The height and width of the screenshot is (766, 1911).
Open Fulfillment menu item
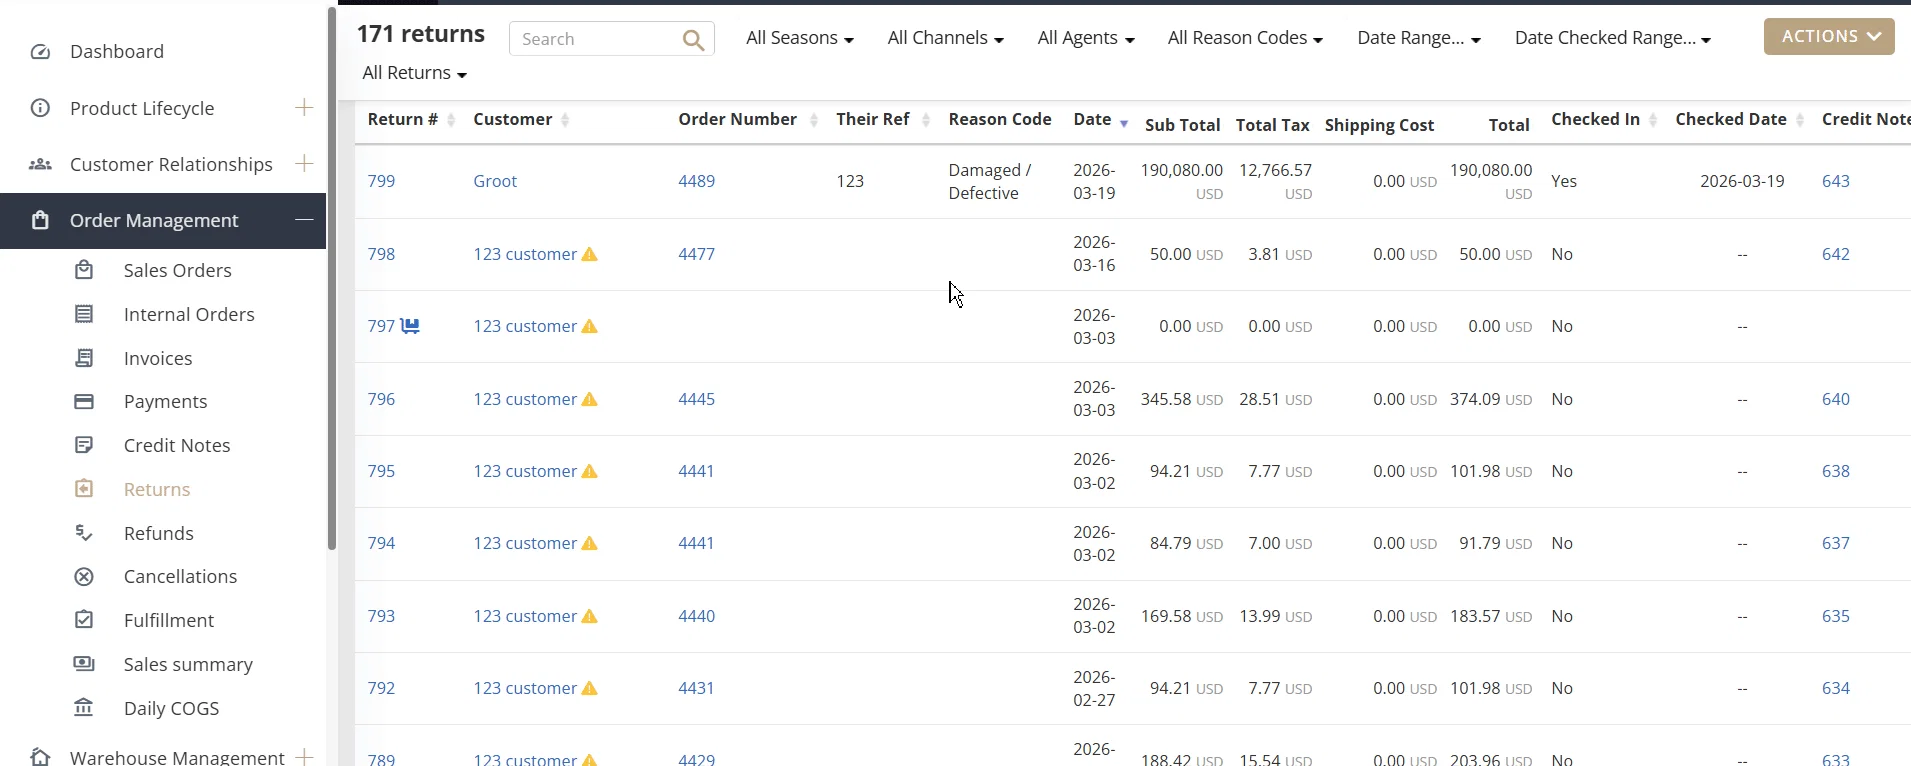pyautogui.click(x=169, y=620)
